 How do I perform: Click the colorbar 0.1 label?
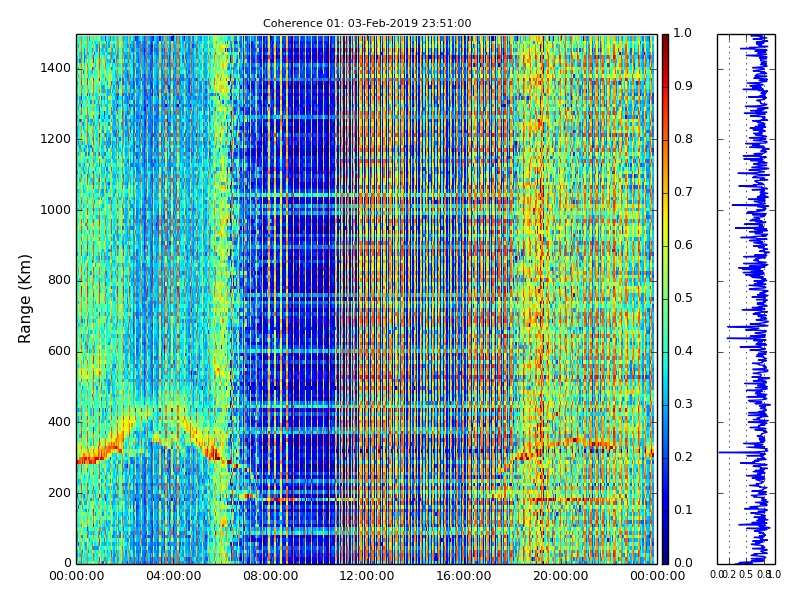point(683,510)
